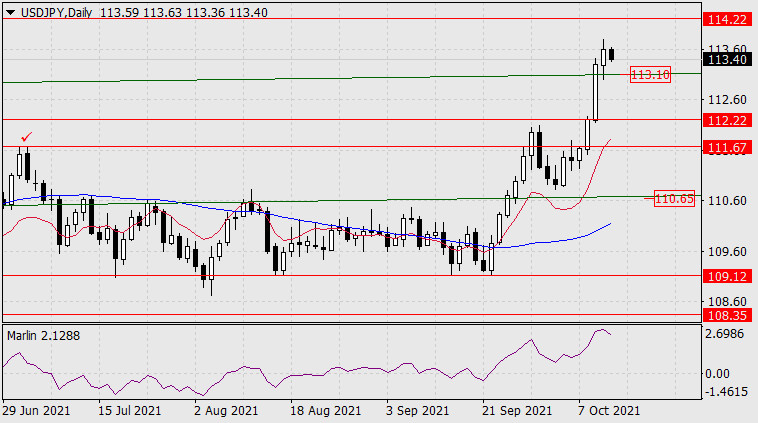Viewport: 758px width, 423px height.
Task: Click the 108.60 price axis value
Action: (727, 302)
